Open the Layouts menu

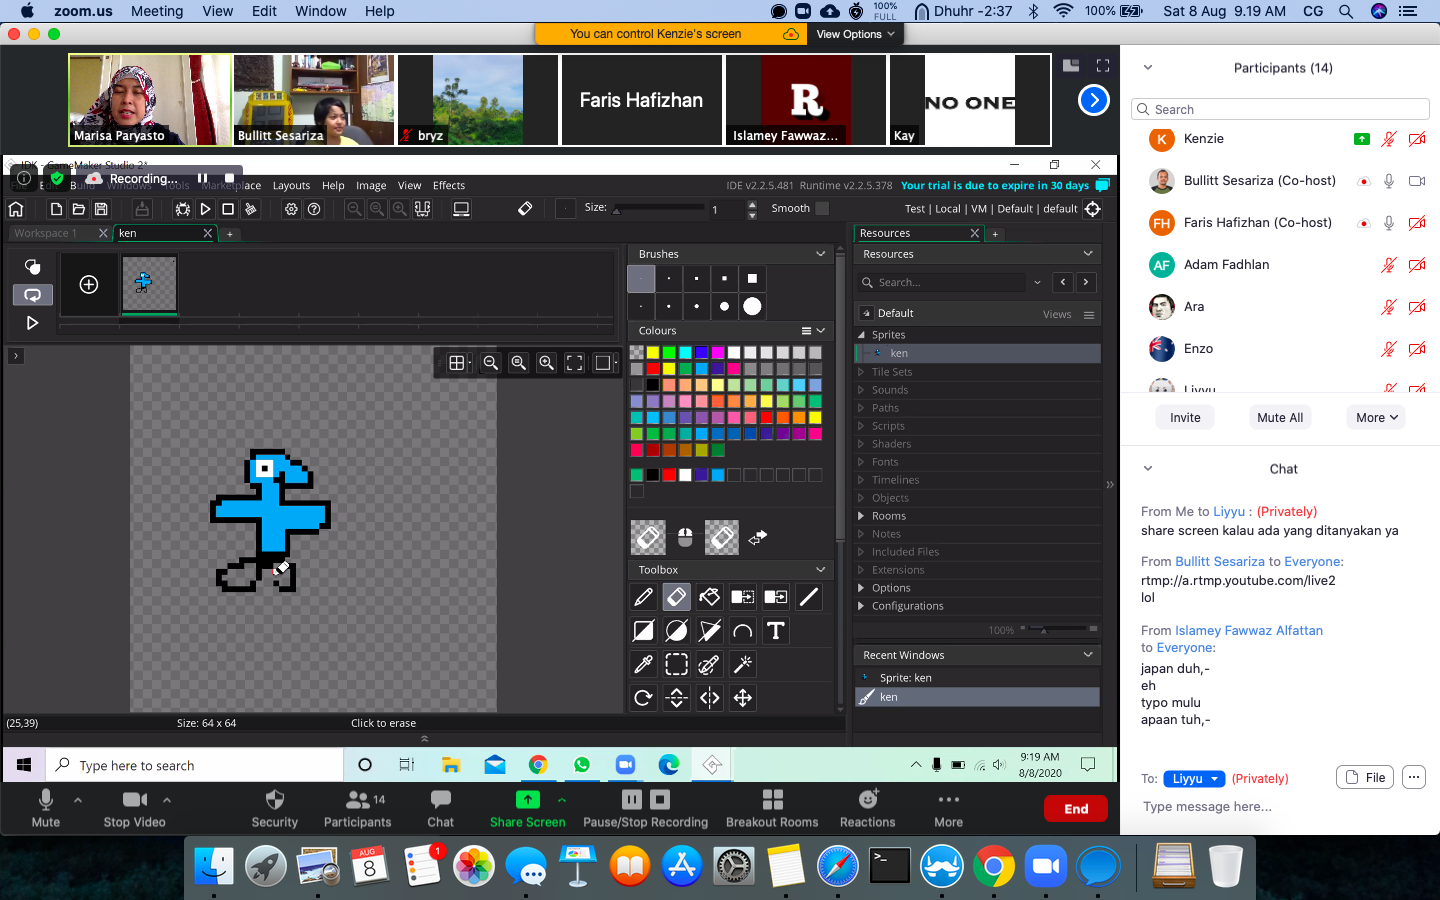click(291, 185)
